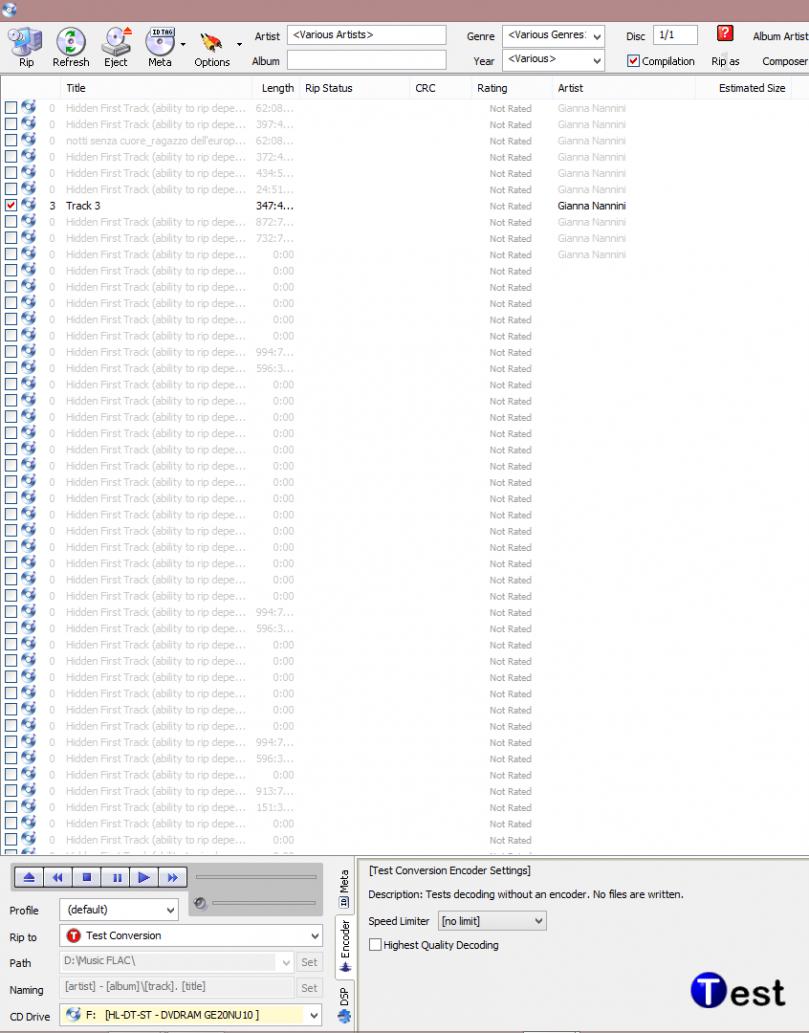Open the Profile dropdown

[x=119, y=910]
